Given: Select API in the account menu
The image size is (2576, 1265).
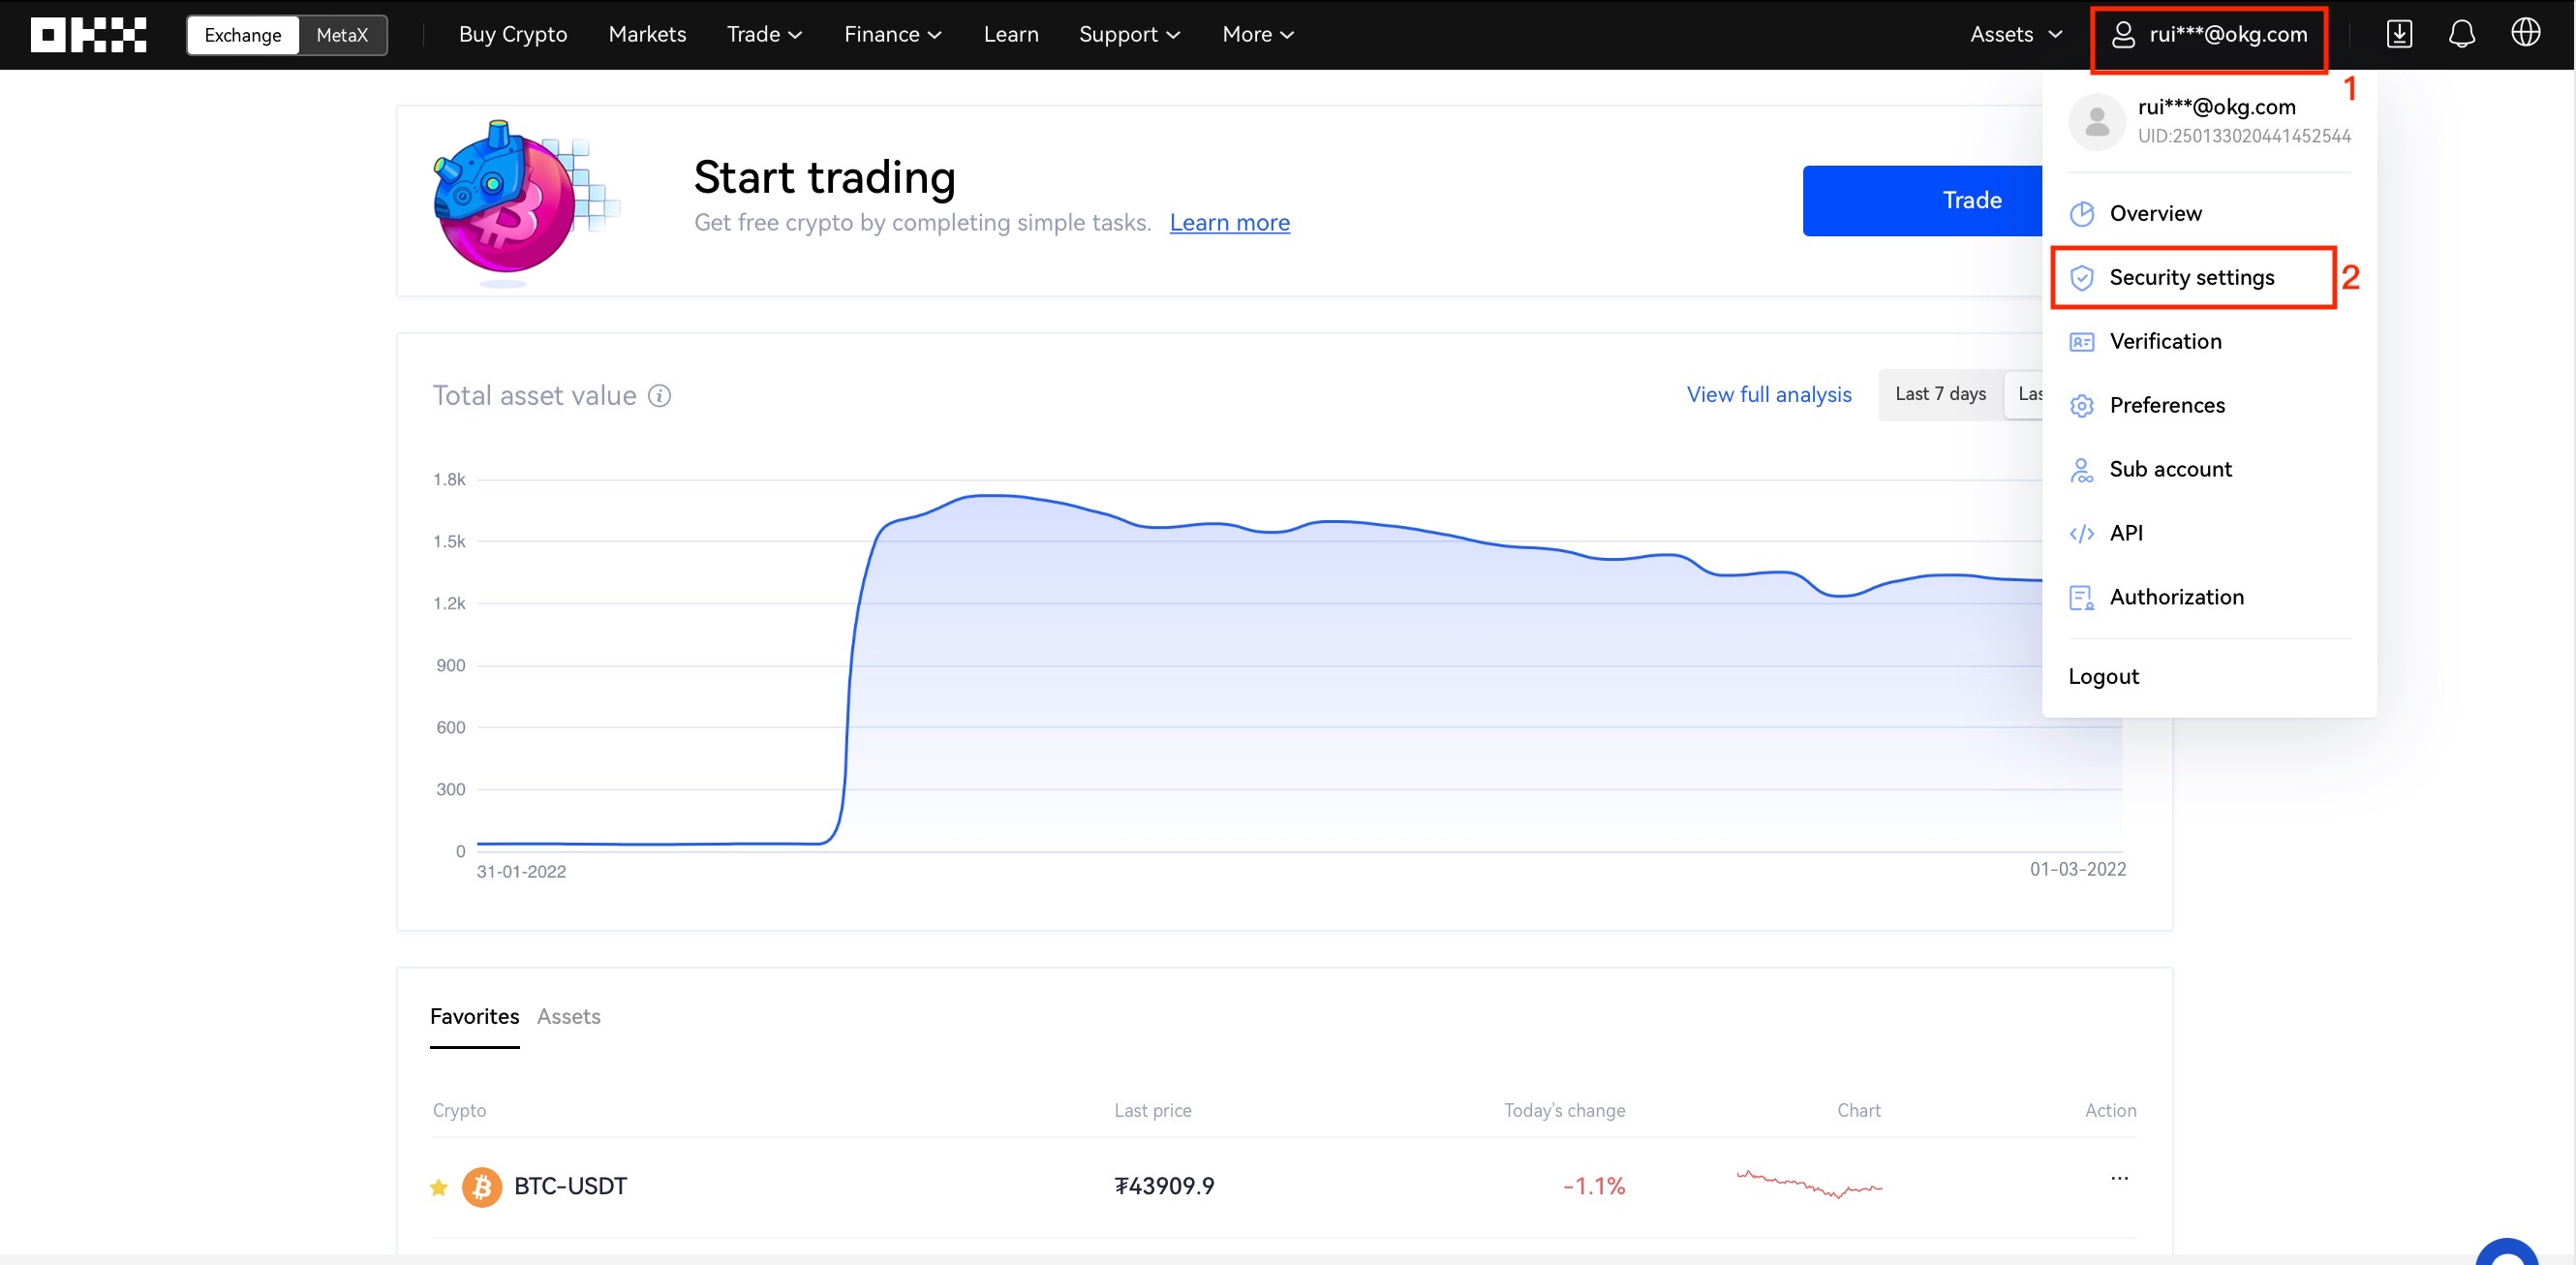Looking at the screenshot, I should [x=2208, y=534].
